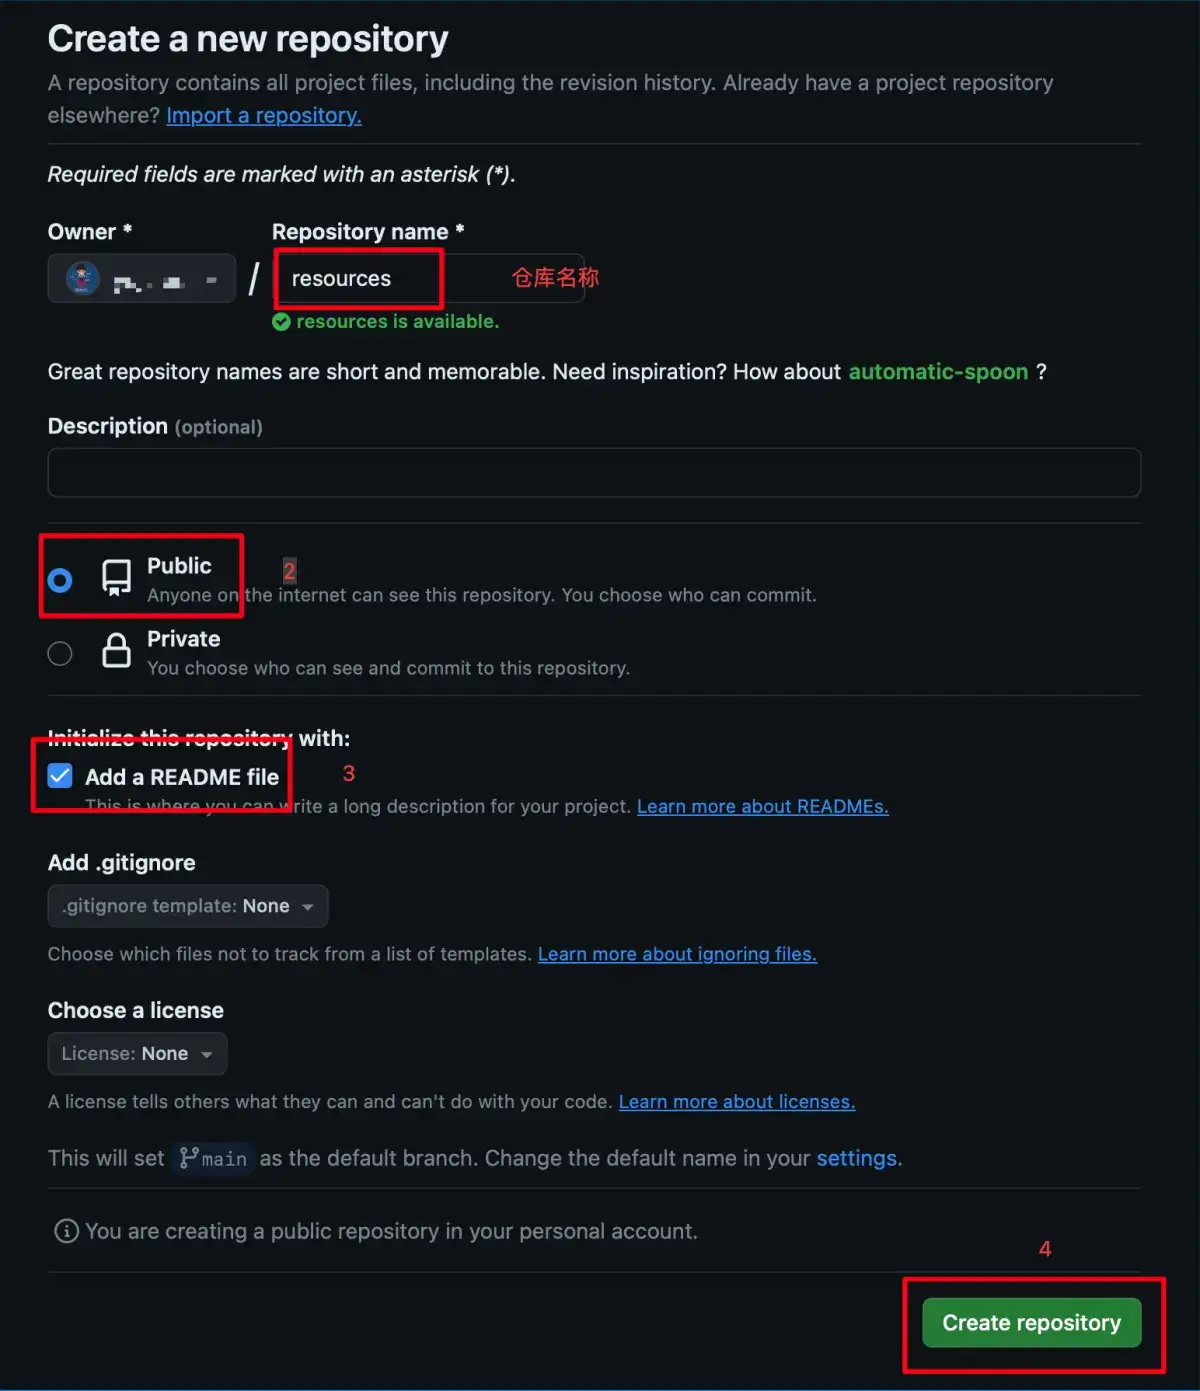Image resolution: width=1200 pixels, height=1391 pixels.
Task: Open the .gitignore template dropdown
Action: (187, 905)
